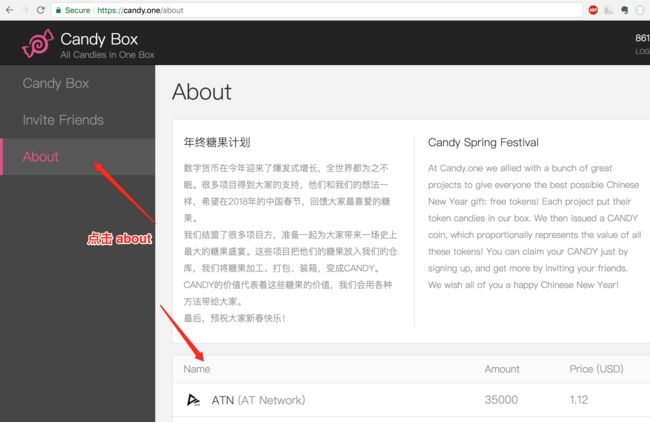Viewport: 650px width, 422px height.
Task: Open Invite Friends in the sidebar
Action: [78, 120]
